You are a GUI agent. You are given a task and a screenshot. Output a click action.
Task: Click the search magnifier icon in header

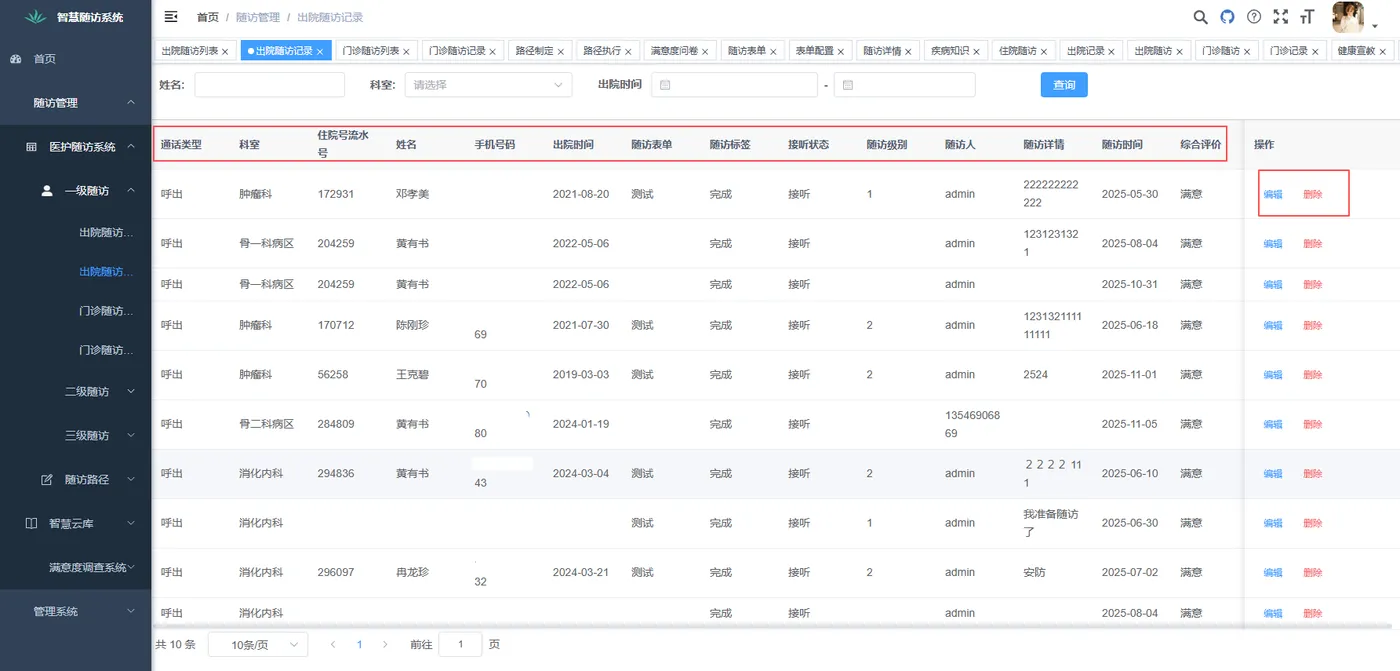(x=1200, y=16)
